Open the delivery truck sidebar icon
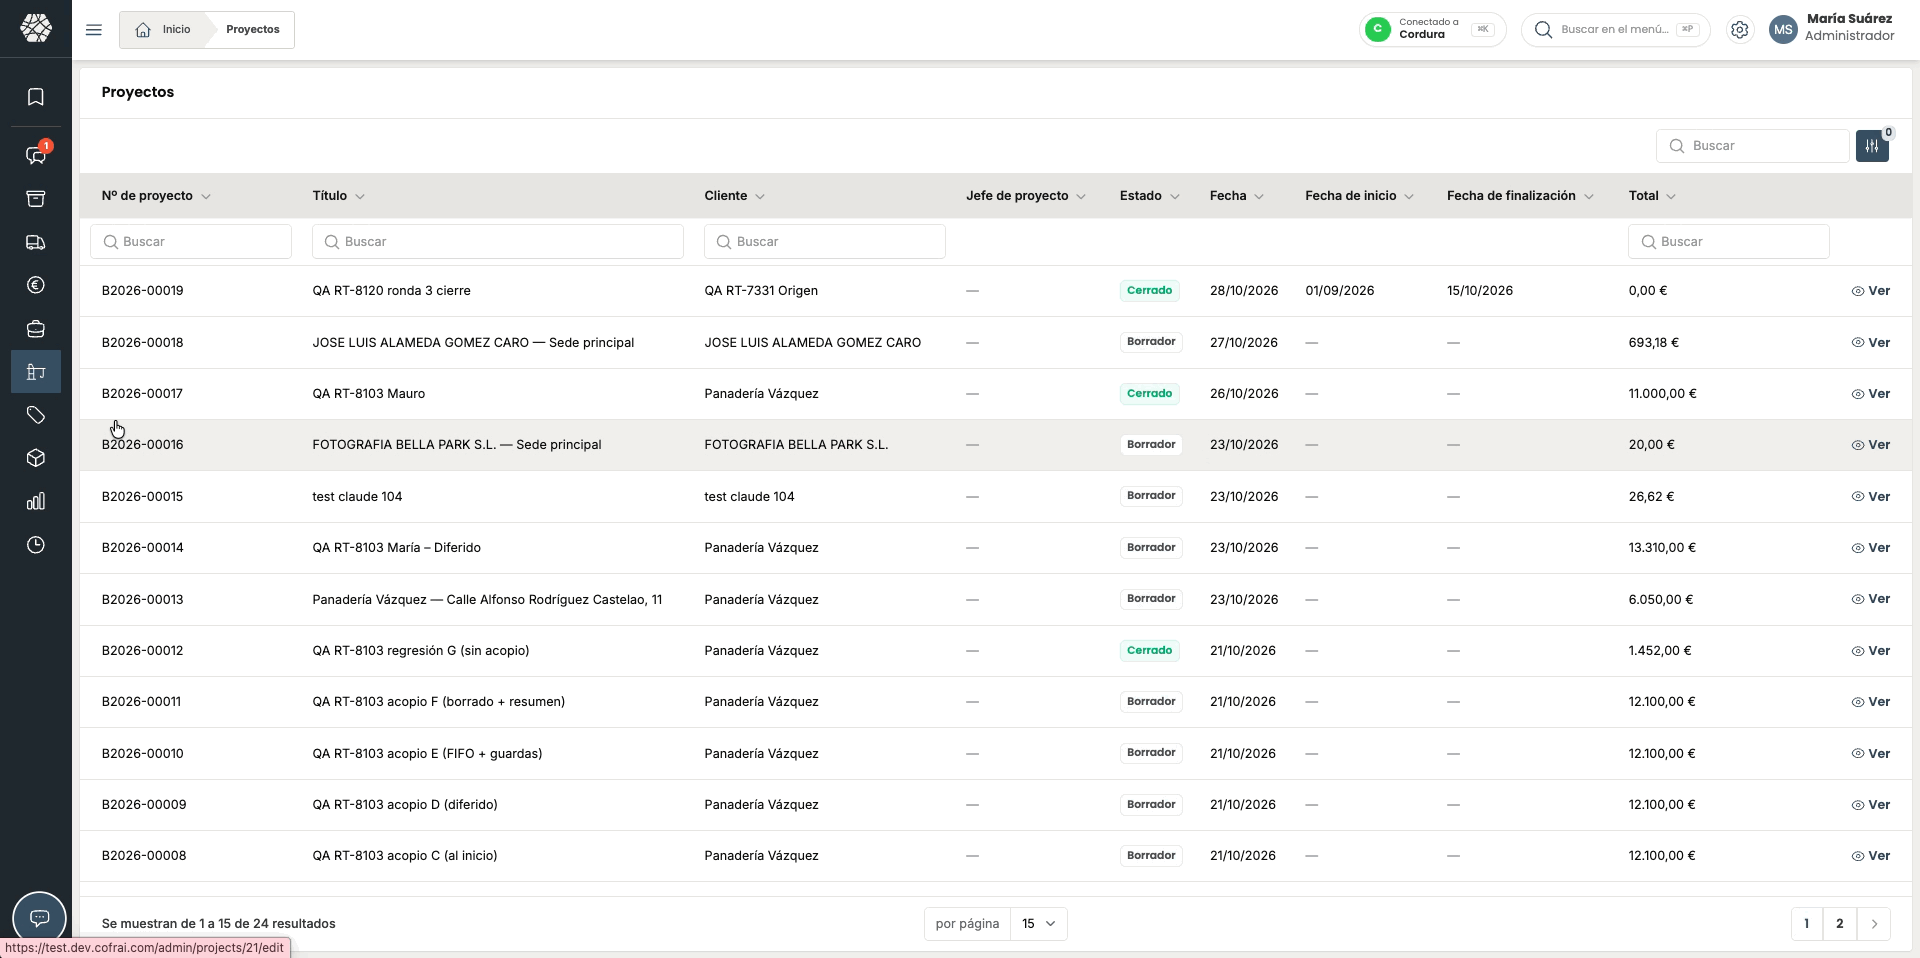Screen dimensions: 1920x958 point(36,242)
